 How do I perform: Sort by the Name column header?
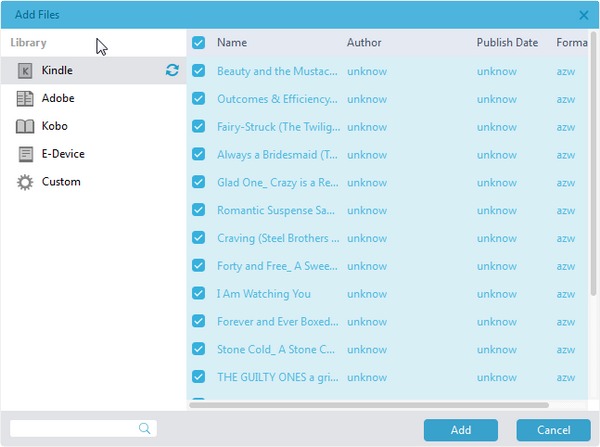click(232, 43)
